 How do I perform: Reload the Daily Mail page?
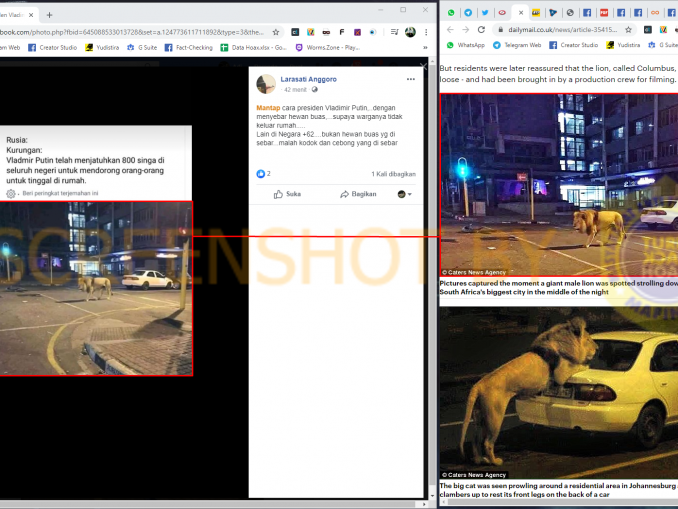[481, 29]
